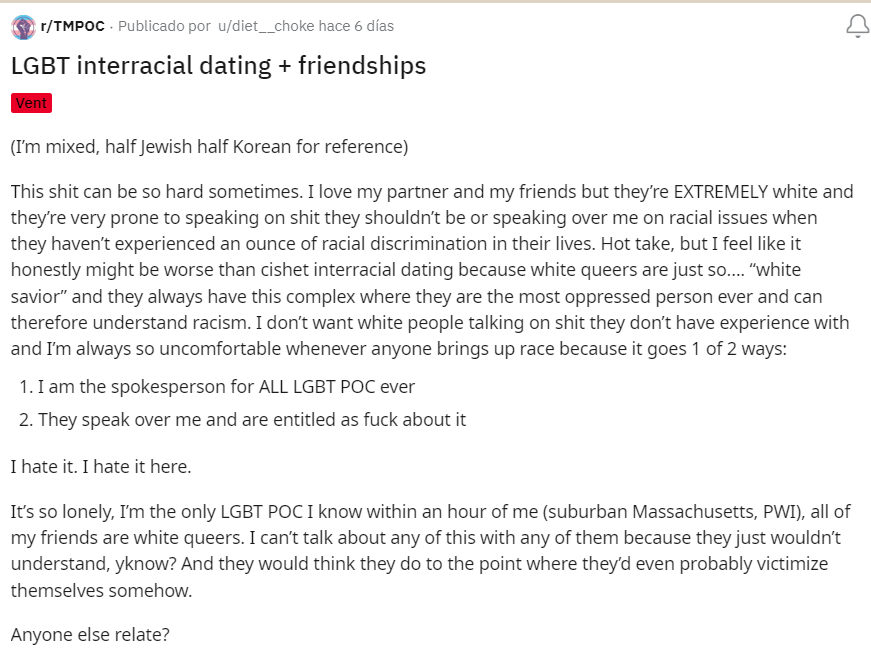Click the 'Anyone else relate?' line
This screenshot has width=871, height=657.
pyautogui.click(x=90, y=634)
